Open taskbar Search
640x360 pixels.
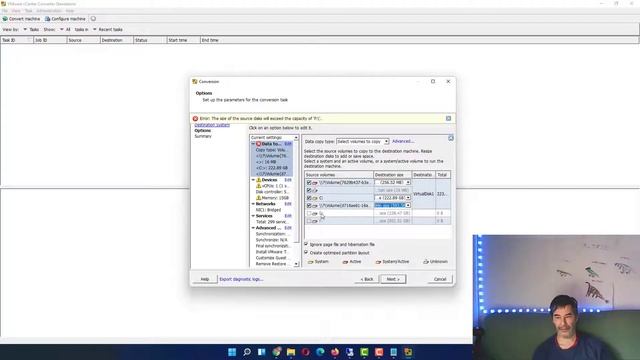pos(247,352)
